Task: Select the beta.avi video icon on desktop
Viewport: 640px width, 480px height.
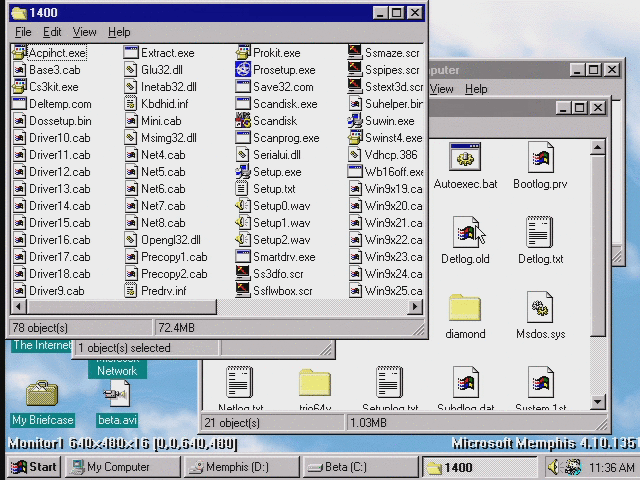Action: coord(117,393)
